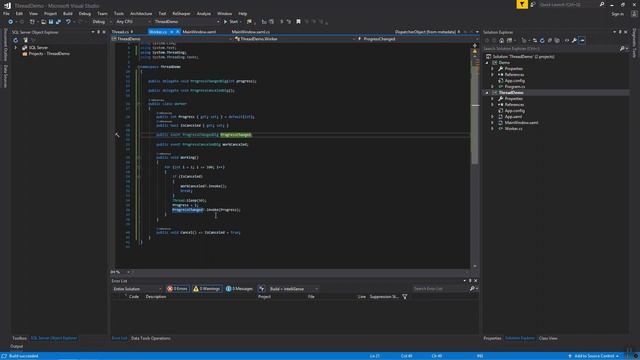
Task: Click the Show All Files icon in Solution Explorer
Action: pyautogui.click(x=557, y=40)
